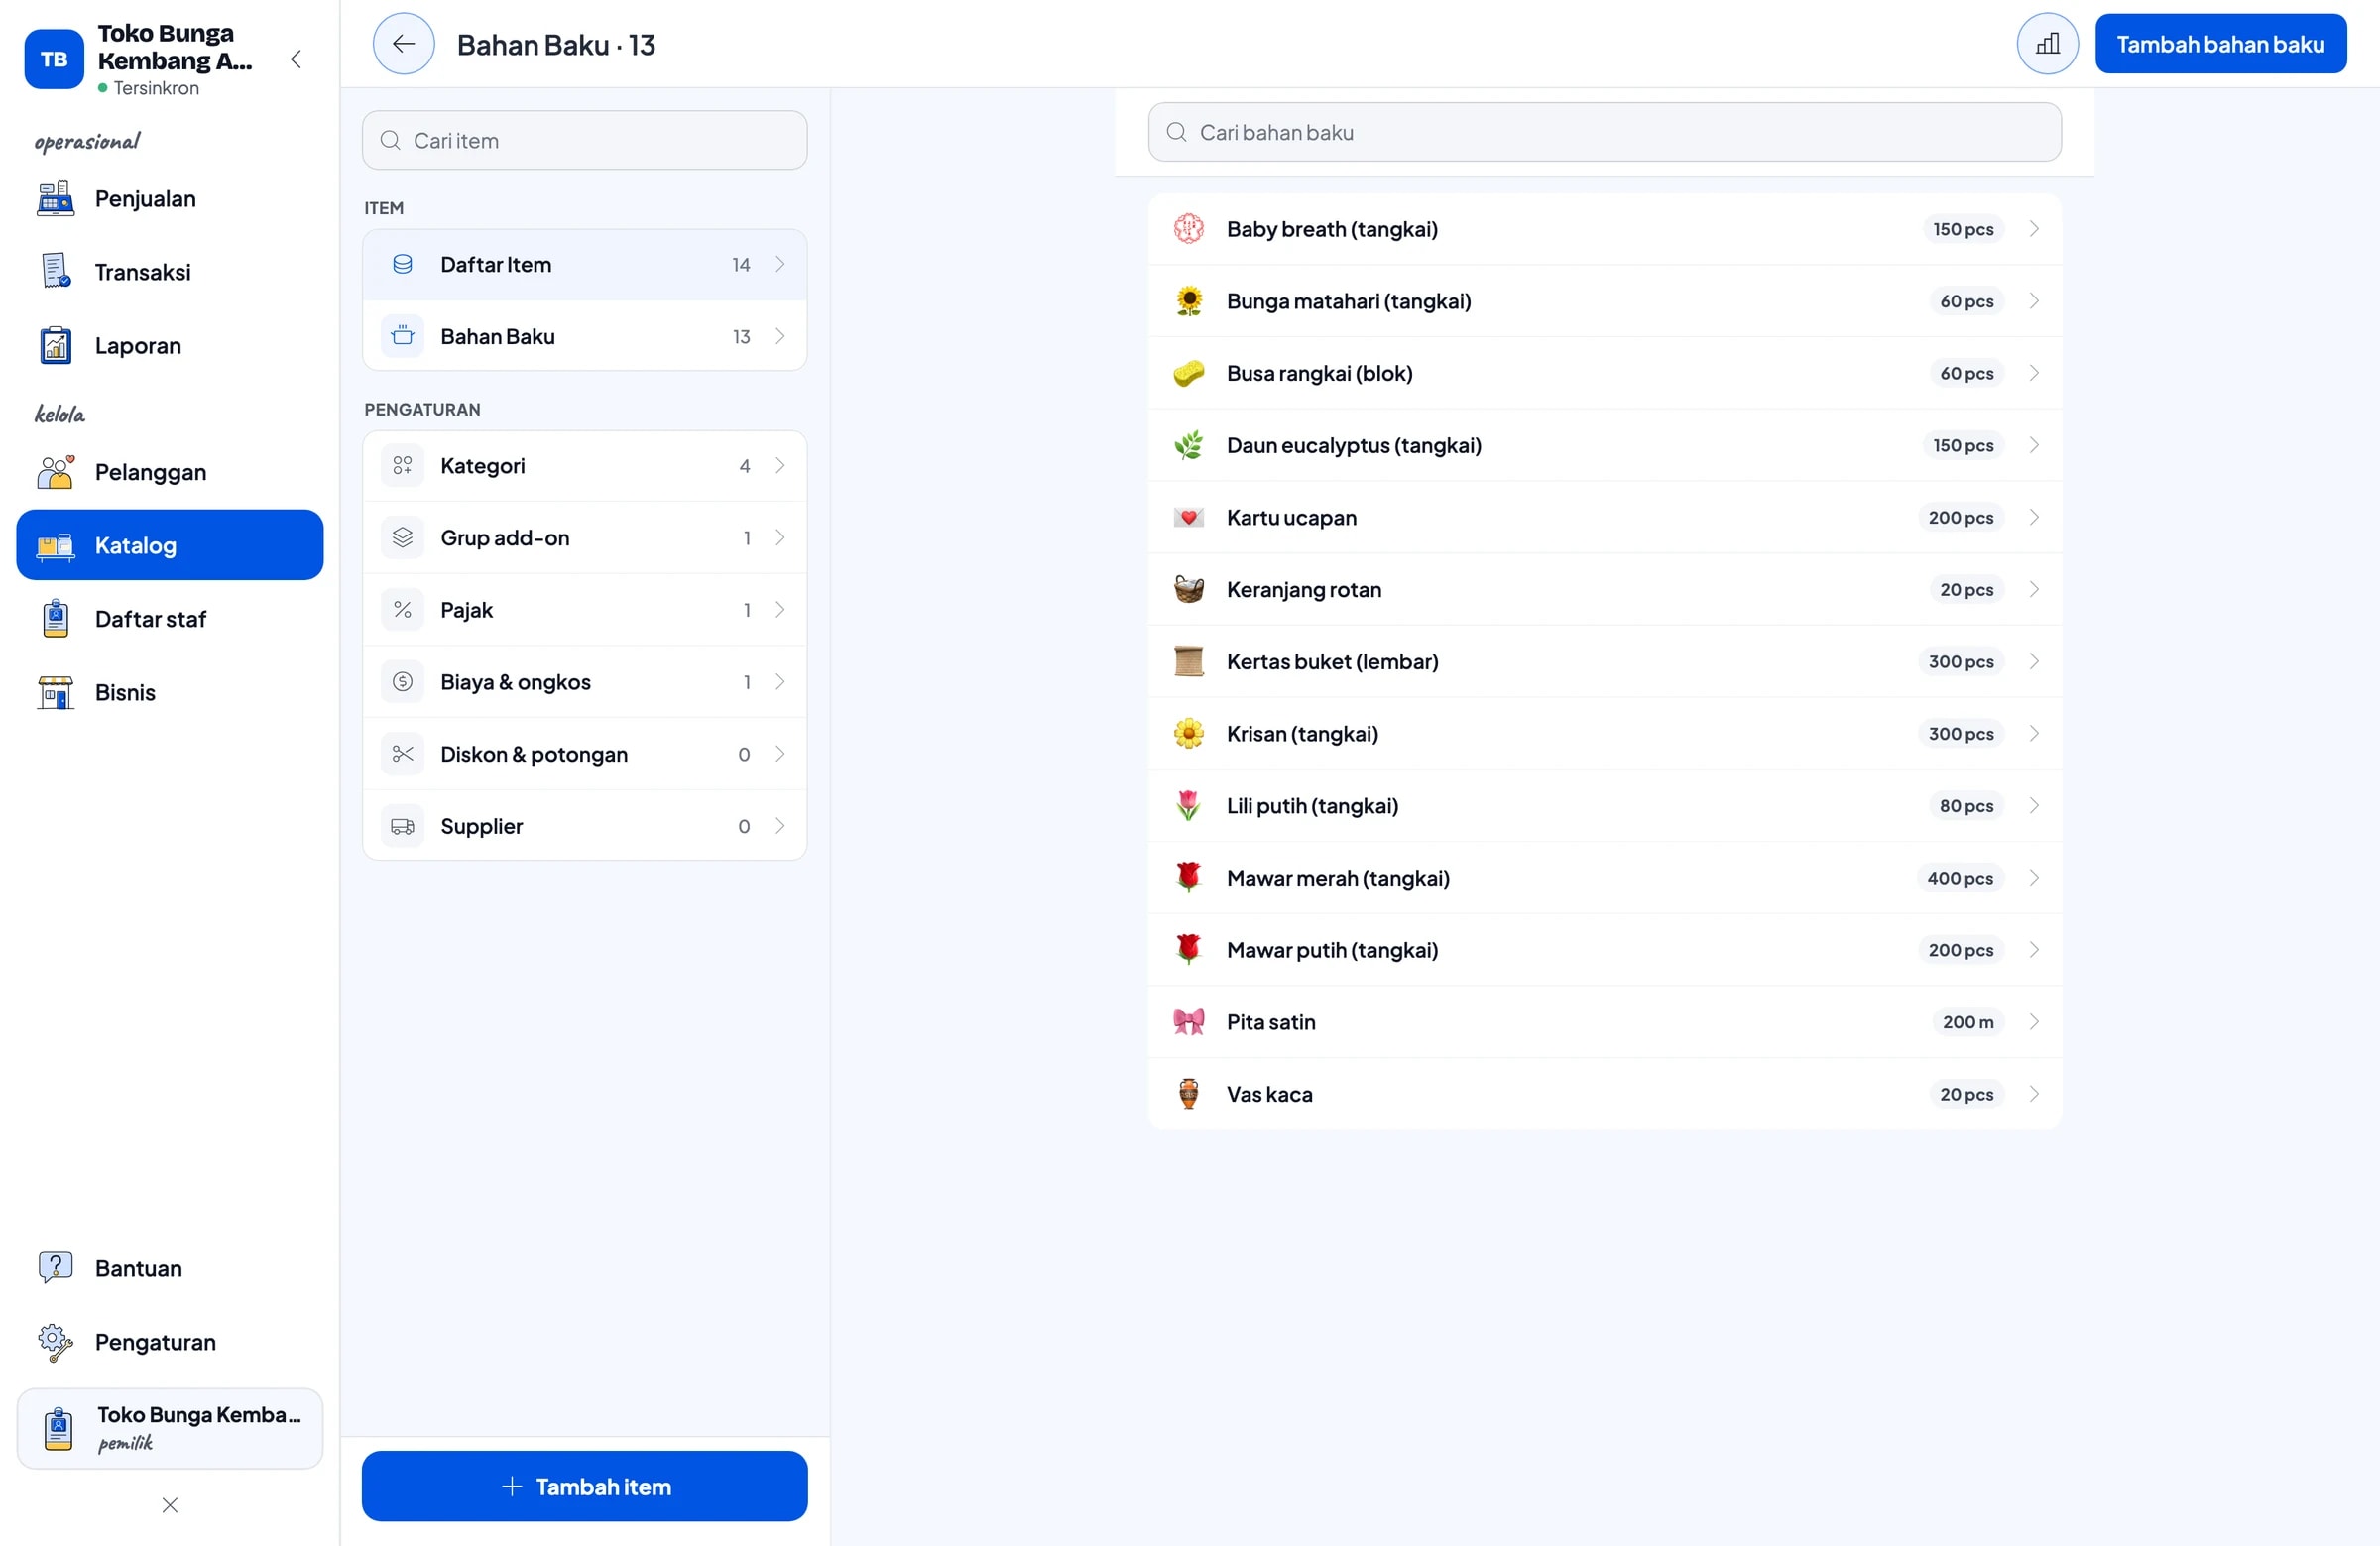
Task: Click the 300 pcs badge for Krisan
Action: click(x=1960, y=734)
